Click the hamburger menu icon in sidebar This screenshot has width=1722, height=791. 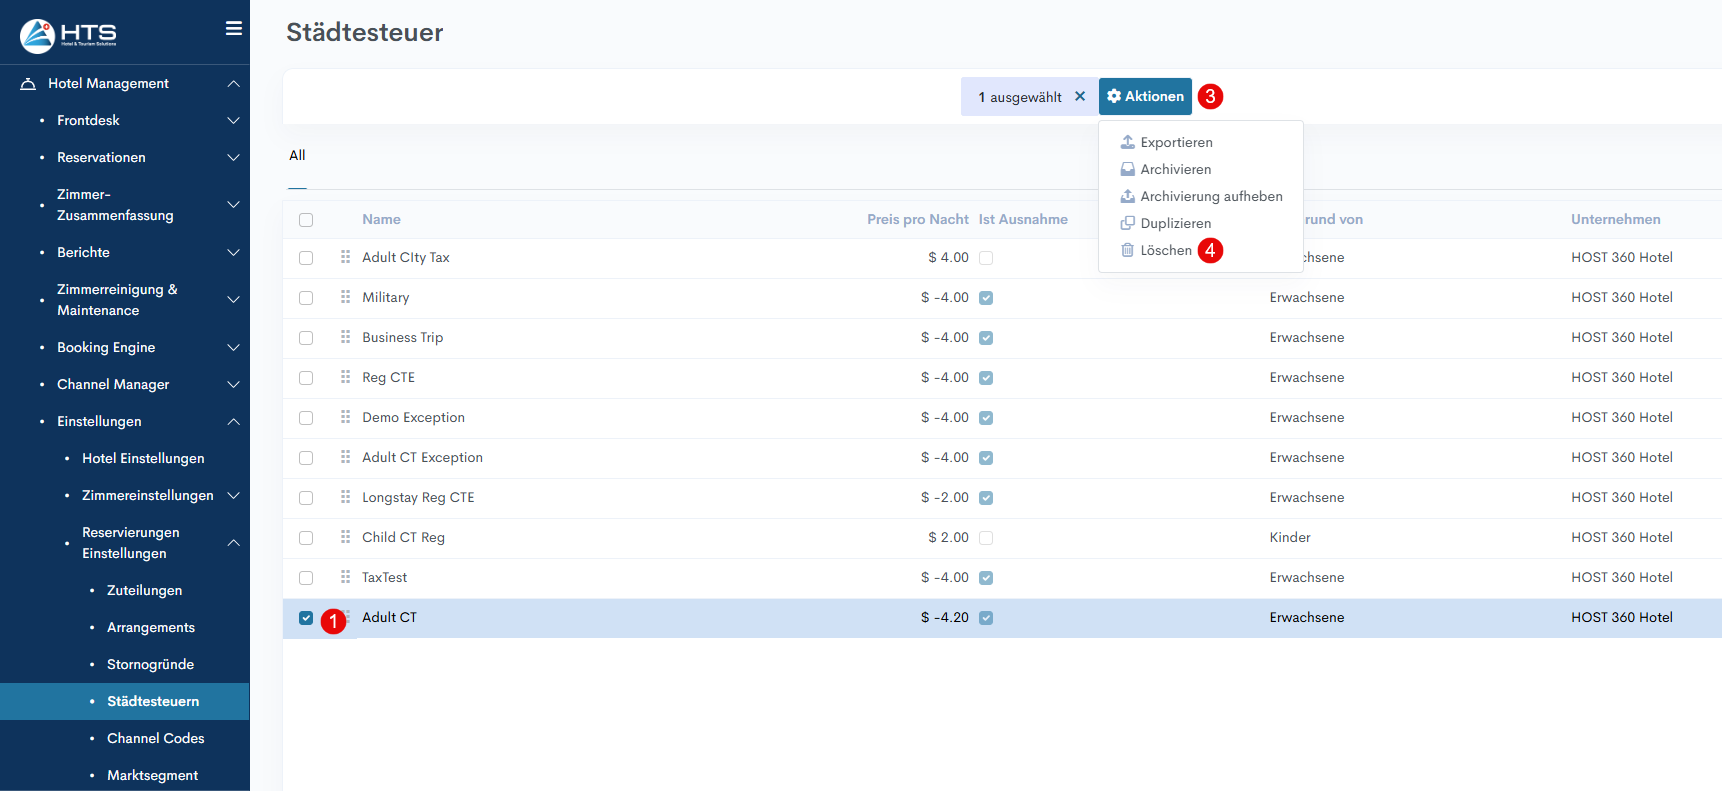tap(233, 28)
